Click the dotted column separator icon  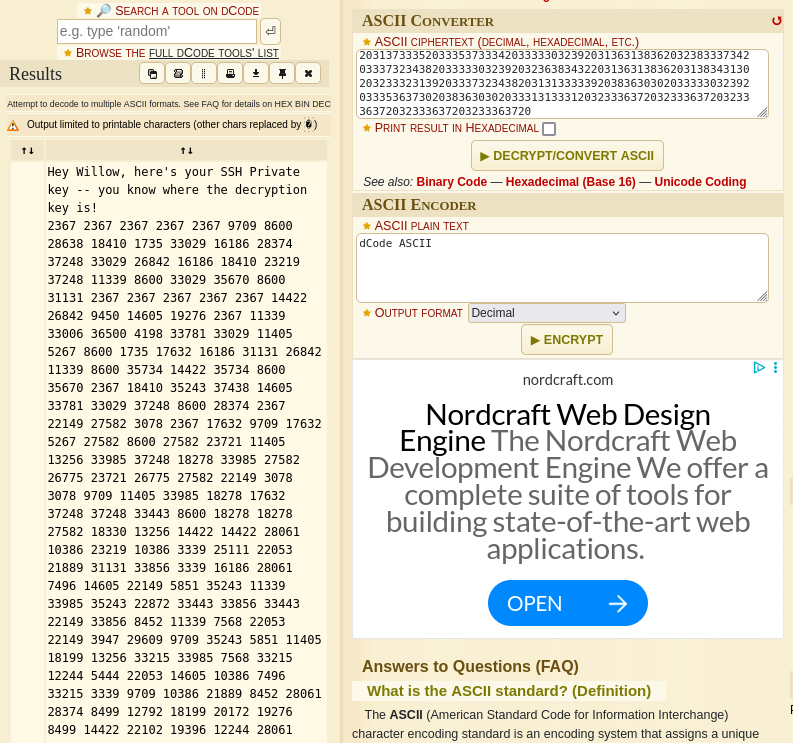click(x=204, y=74)
